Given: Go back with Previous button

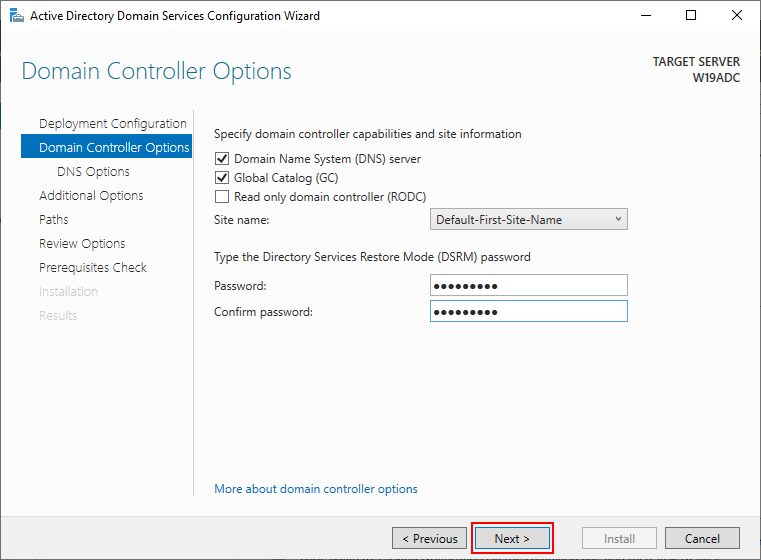Looking at the screenshot, I should pos(430,538).
